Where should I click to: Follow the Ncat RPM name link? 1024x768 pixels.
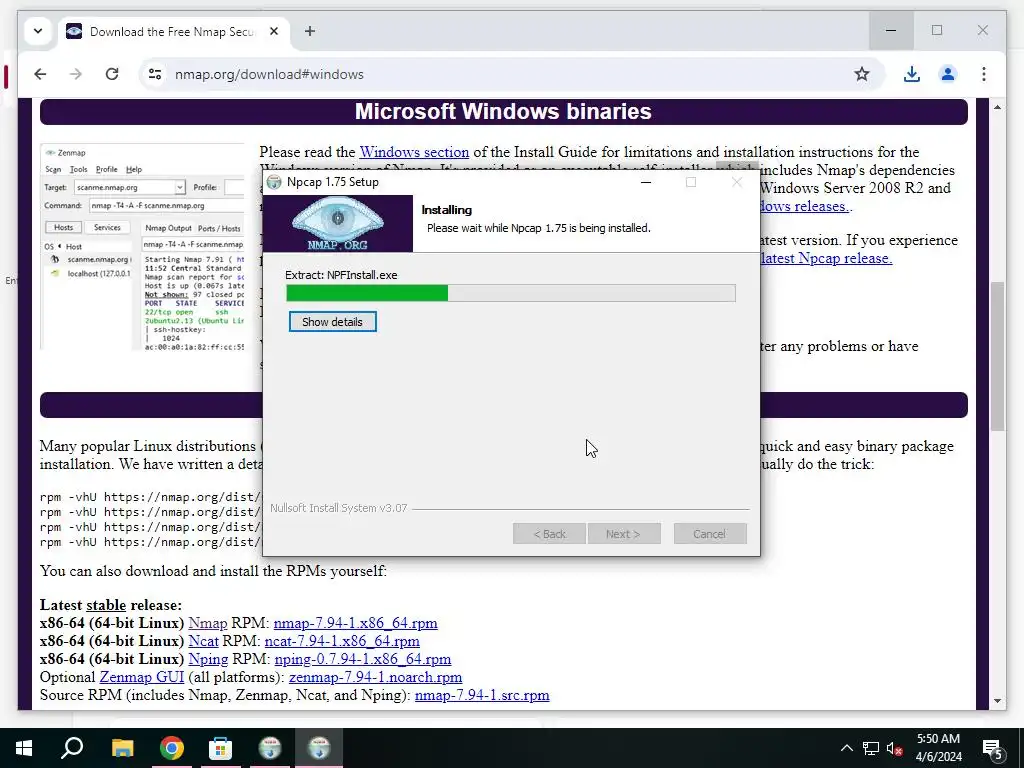(203, 641)
